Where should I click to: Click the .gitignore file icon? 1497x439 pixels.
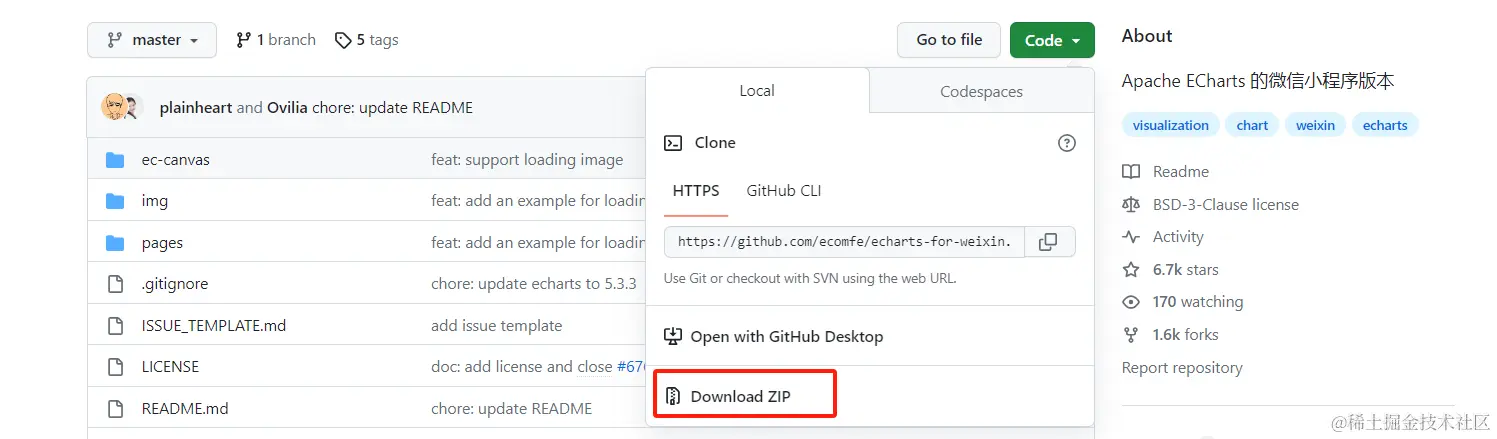tap(115, 284)
